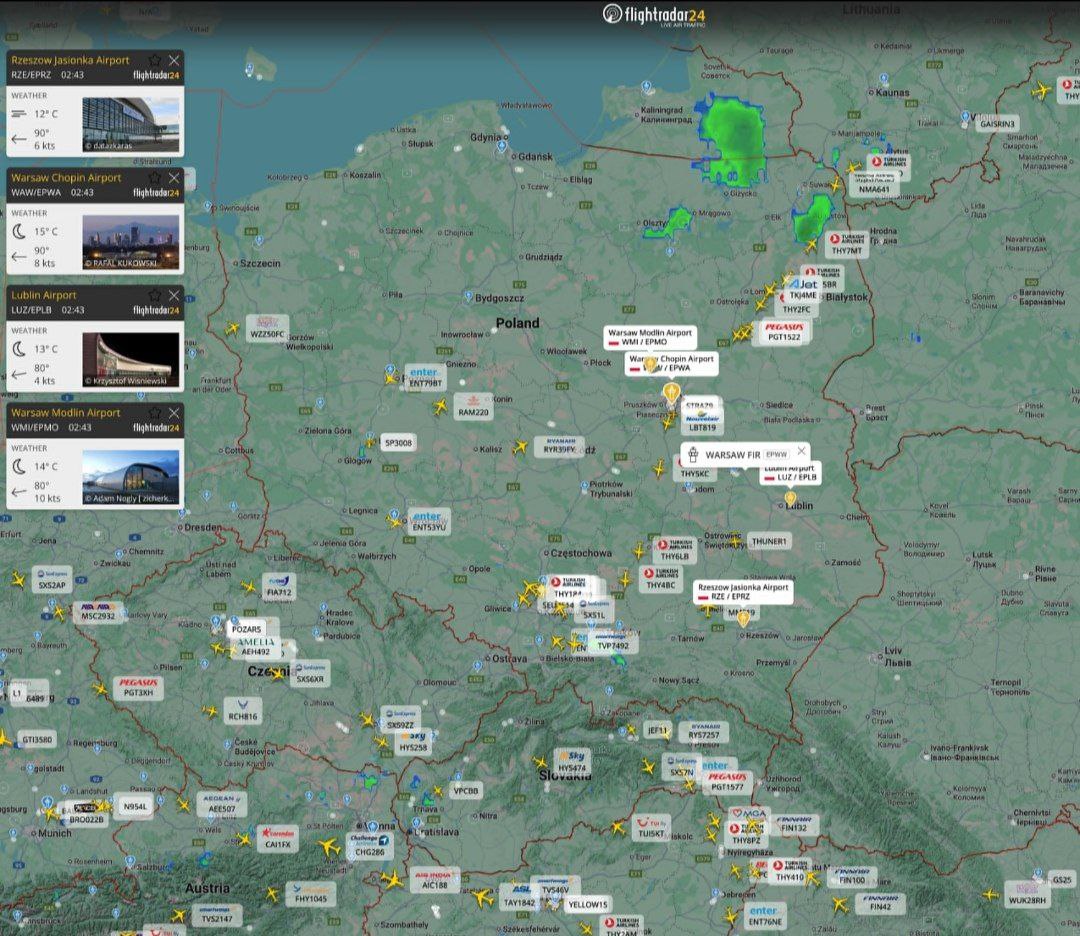The width and height of the screenshot is (1080, 936).
Task: Click the Lublin airport pin marker
Action: pos(790,498)
